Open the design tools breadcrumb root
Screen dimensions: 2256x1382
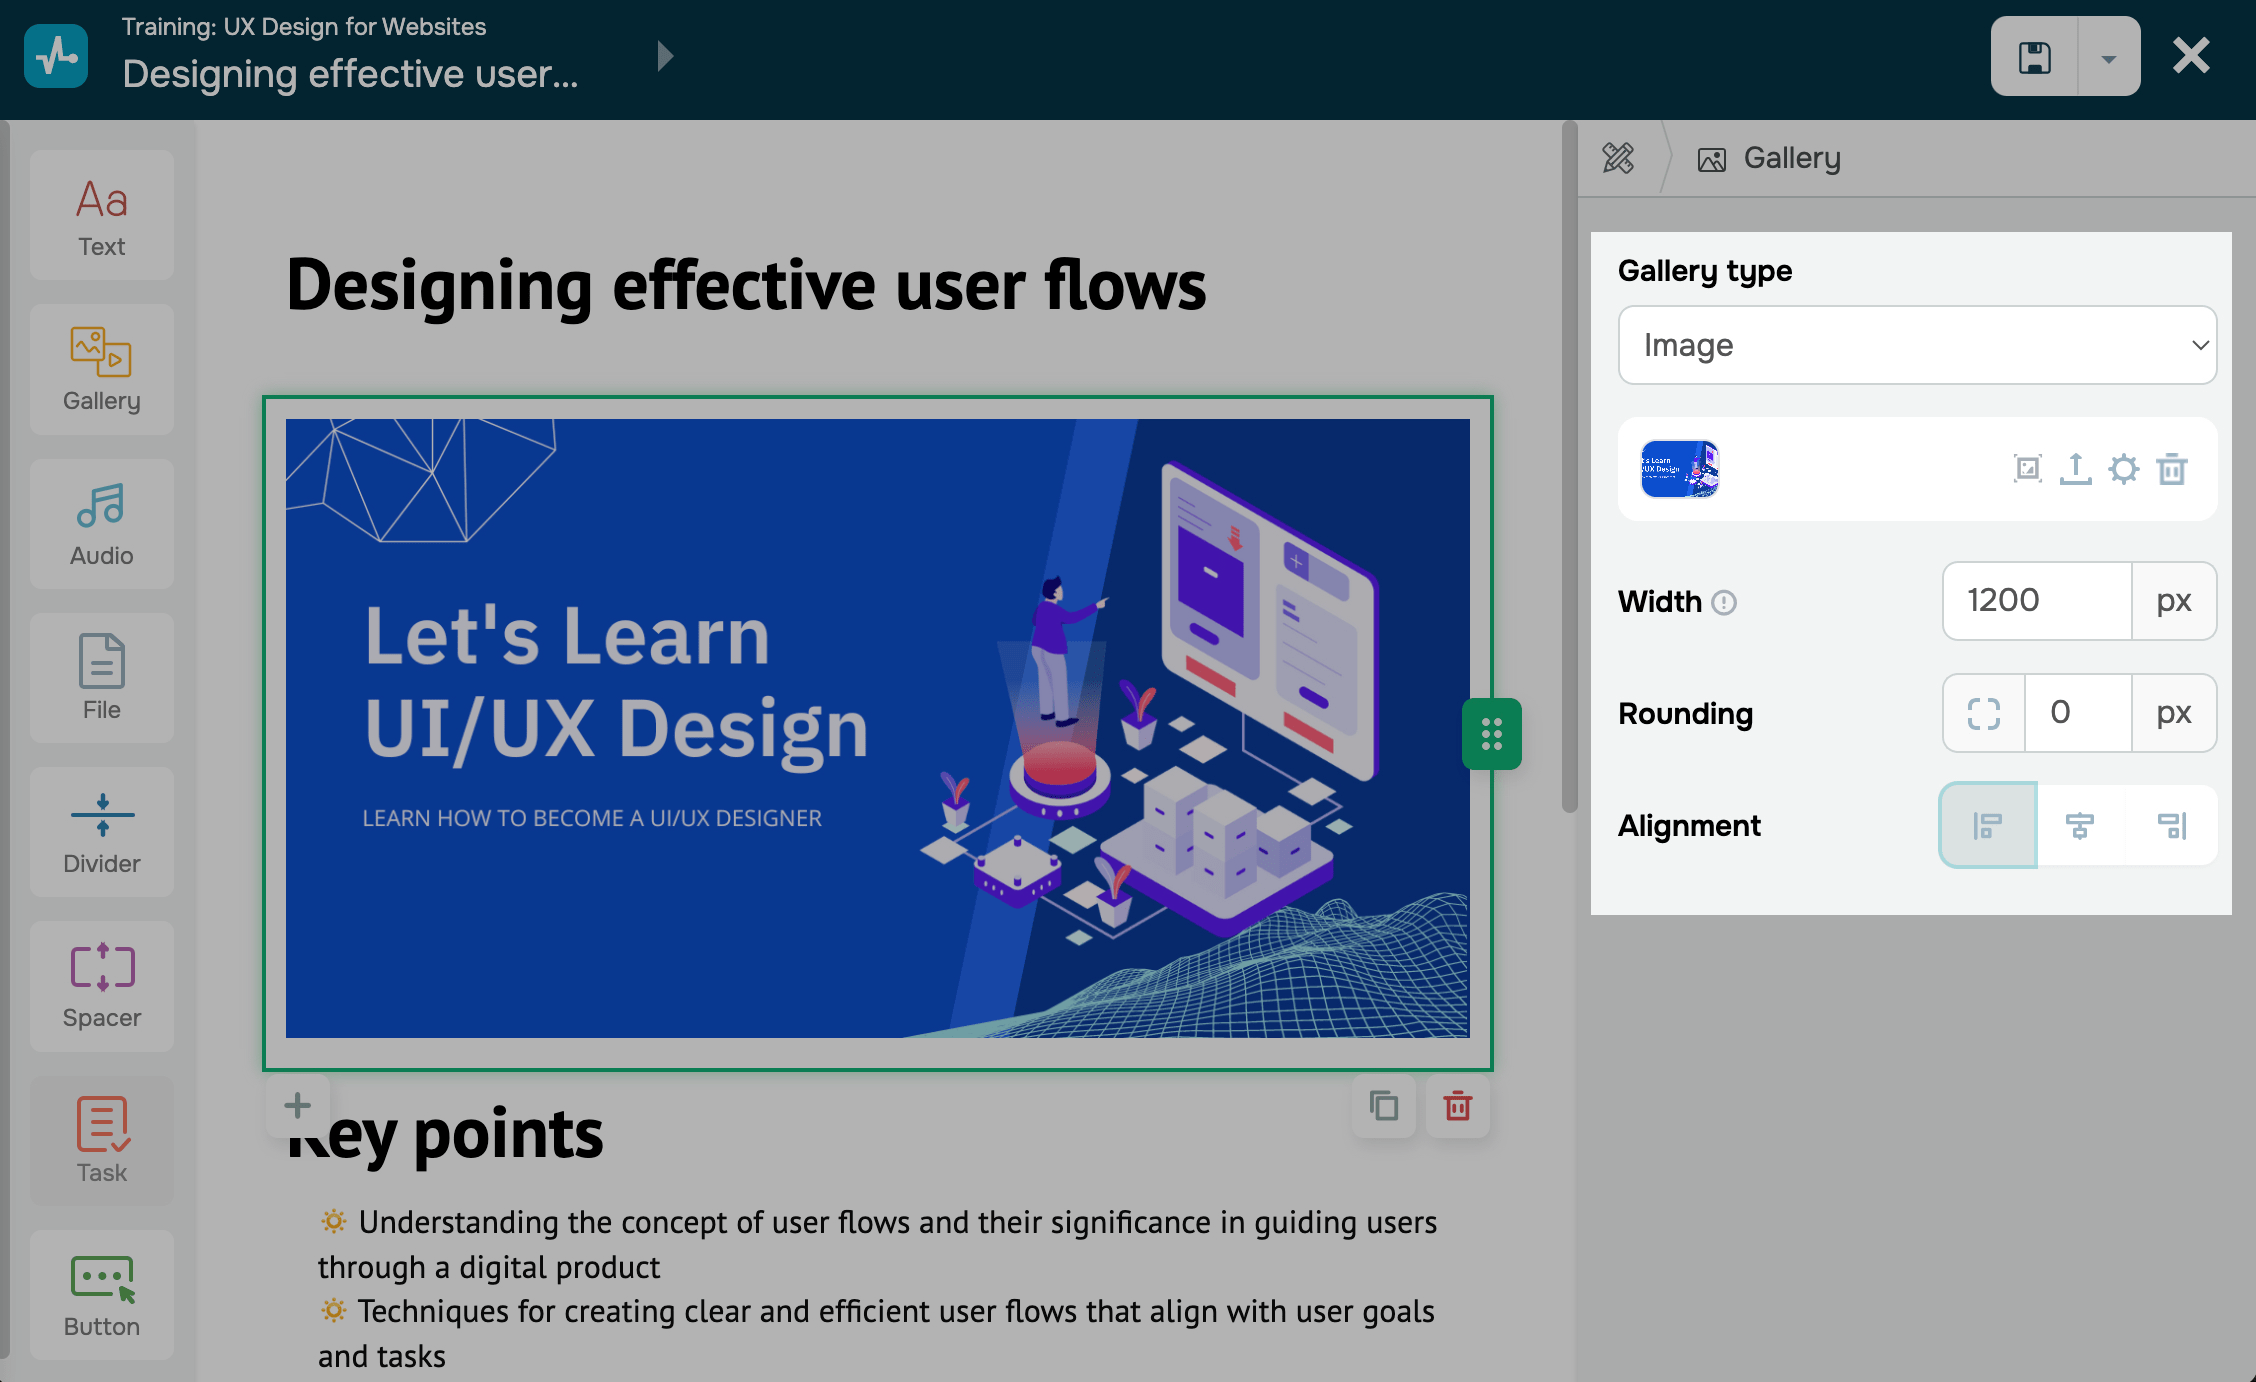tap(1618, 158)
